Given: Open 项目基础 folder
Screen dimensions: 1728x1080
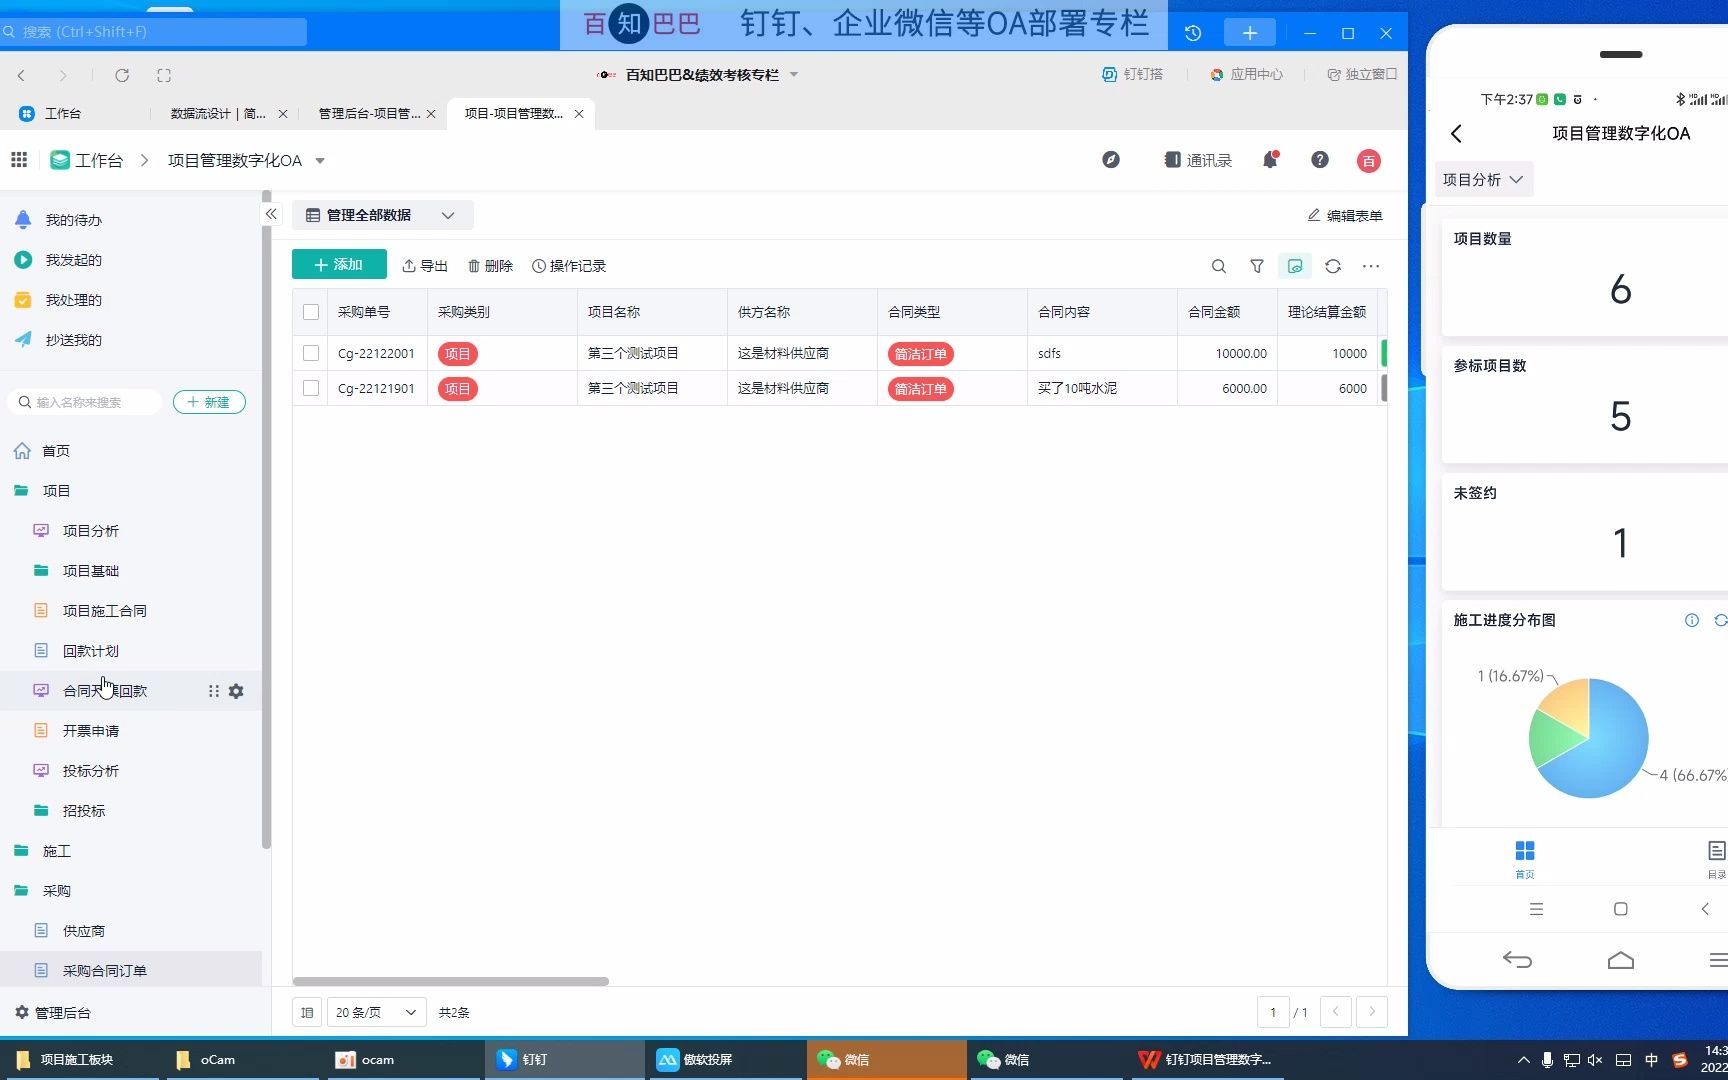Looking at the screenshot, I should [90, 571].
